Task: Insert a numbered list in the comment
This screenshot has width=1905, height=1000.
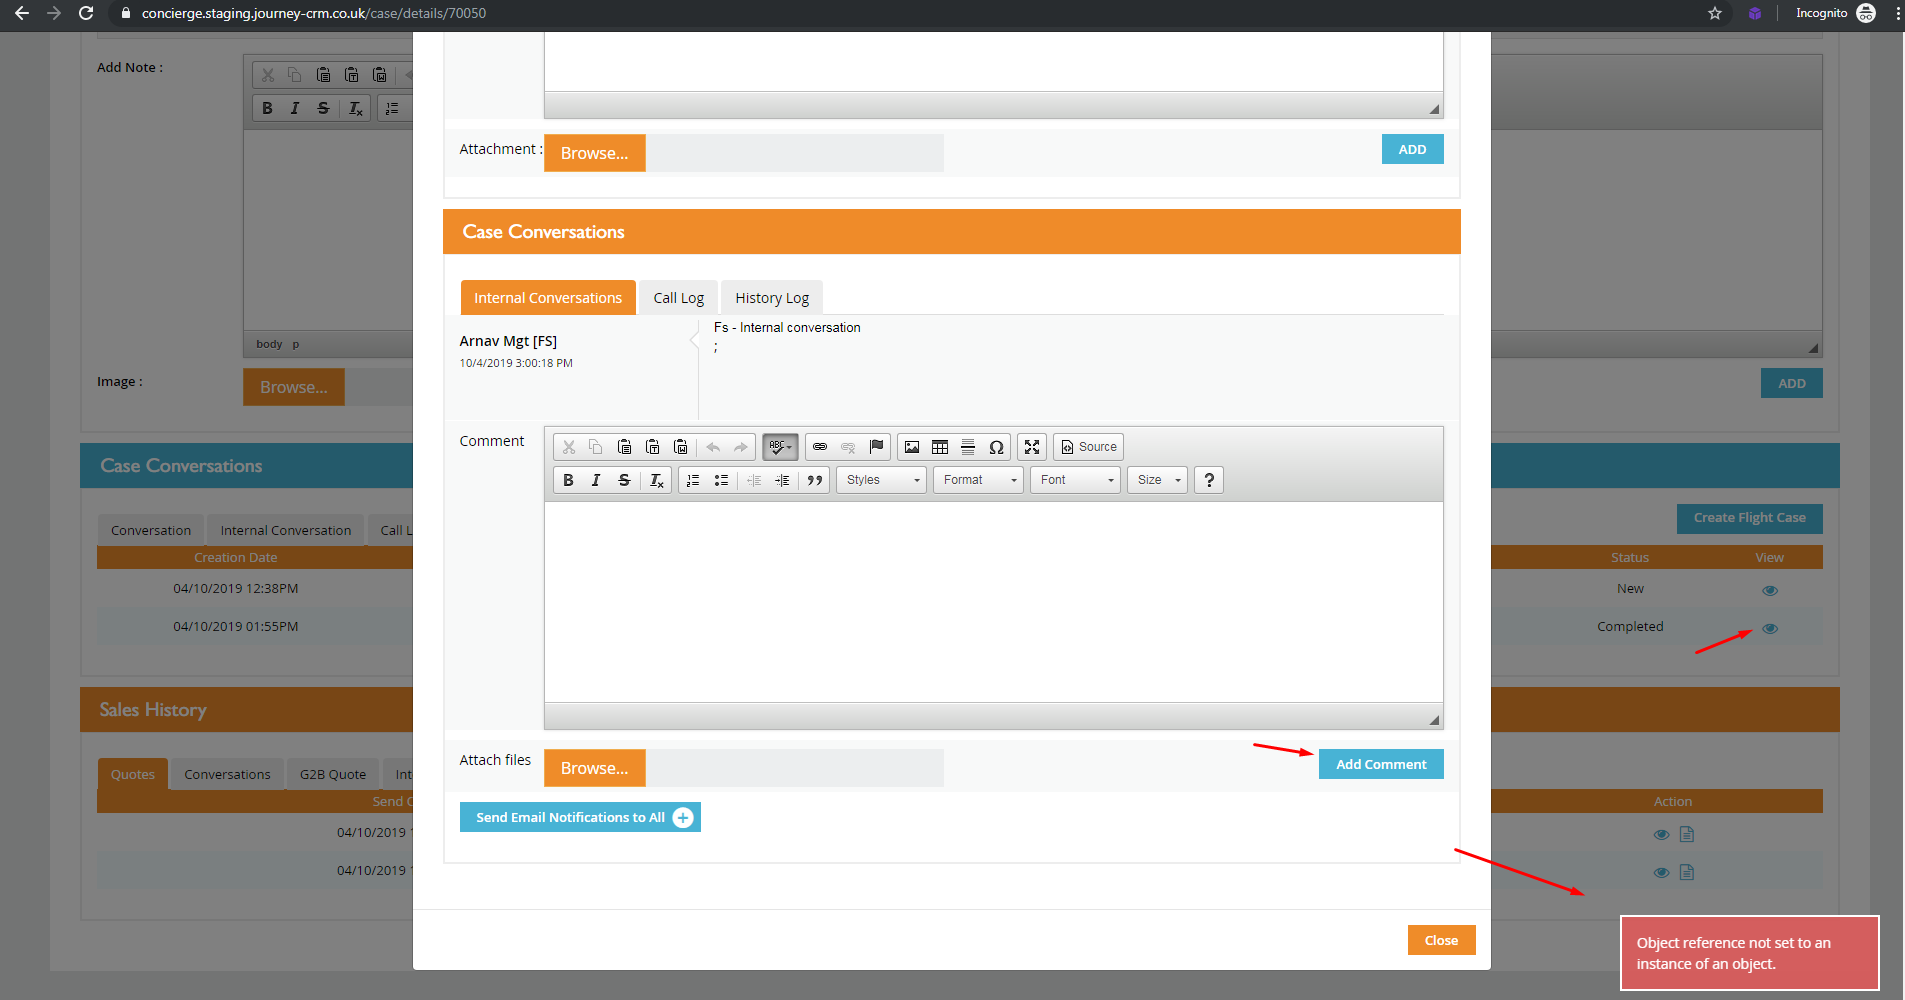Action: pos(693,480)
